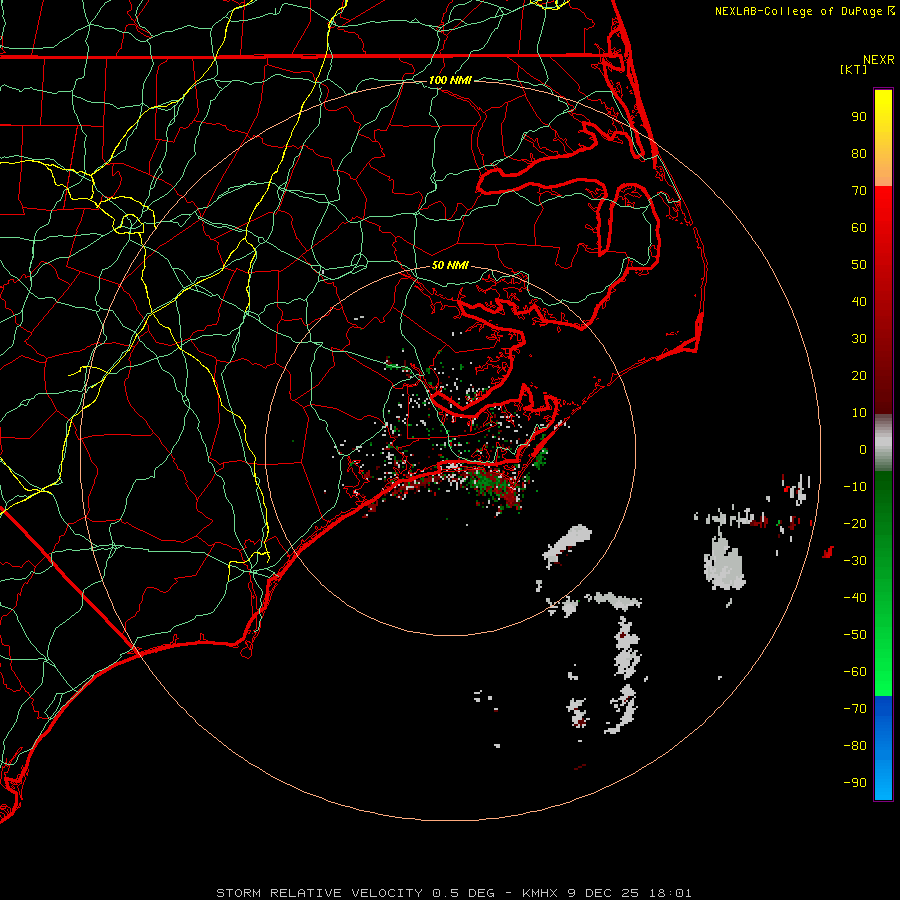This screenshot has width=900, height=900.
Task: Click the STORM RELATIVE VELOCITY caption text
Action: pyautogui.click(x=319, y=893)
